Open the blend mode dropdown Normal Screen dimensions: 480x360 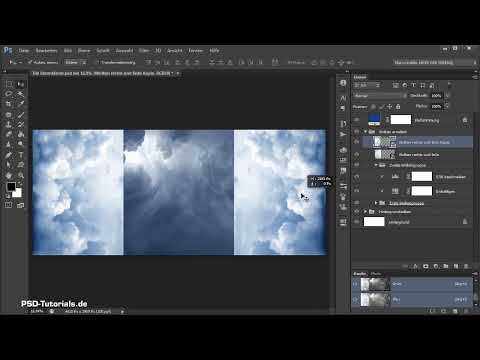380,96
